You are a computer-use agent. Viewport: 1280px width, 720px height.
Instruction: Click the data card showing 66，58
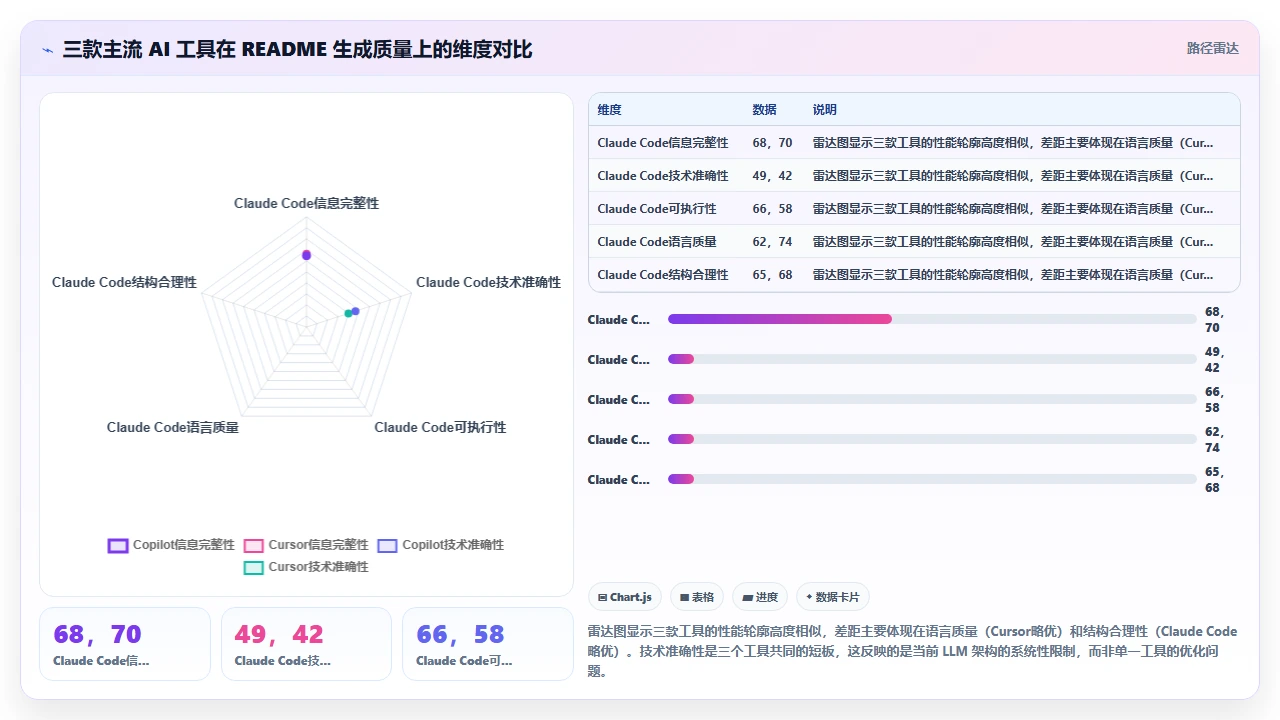point(488,644)
